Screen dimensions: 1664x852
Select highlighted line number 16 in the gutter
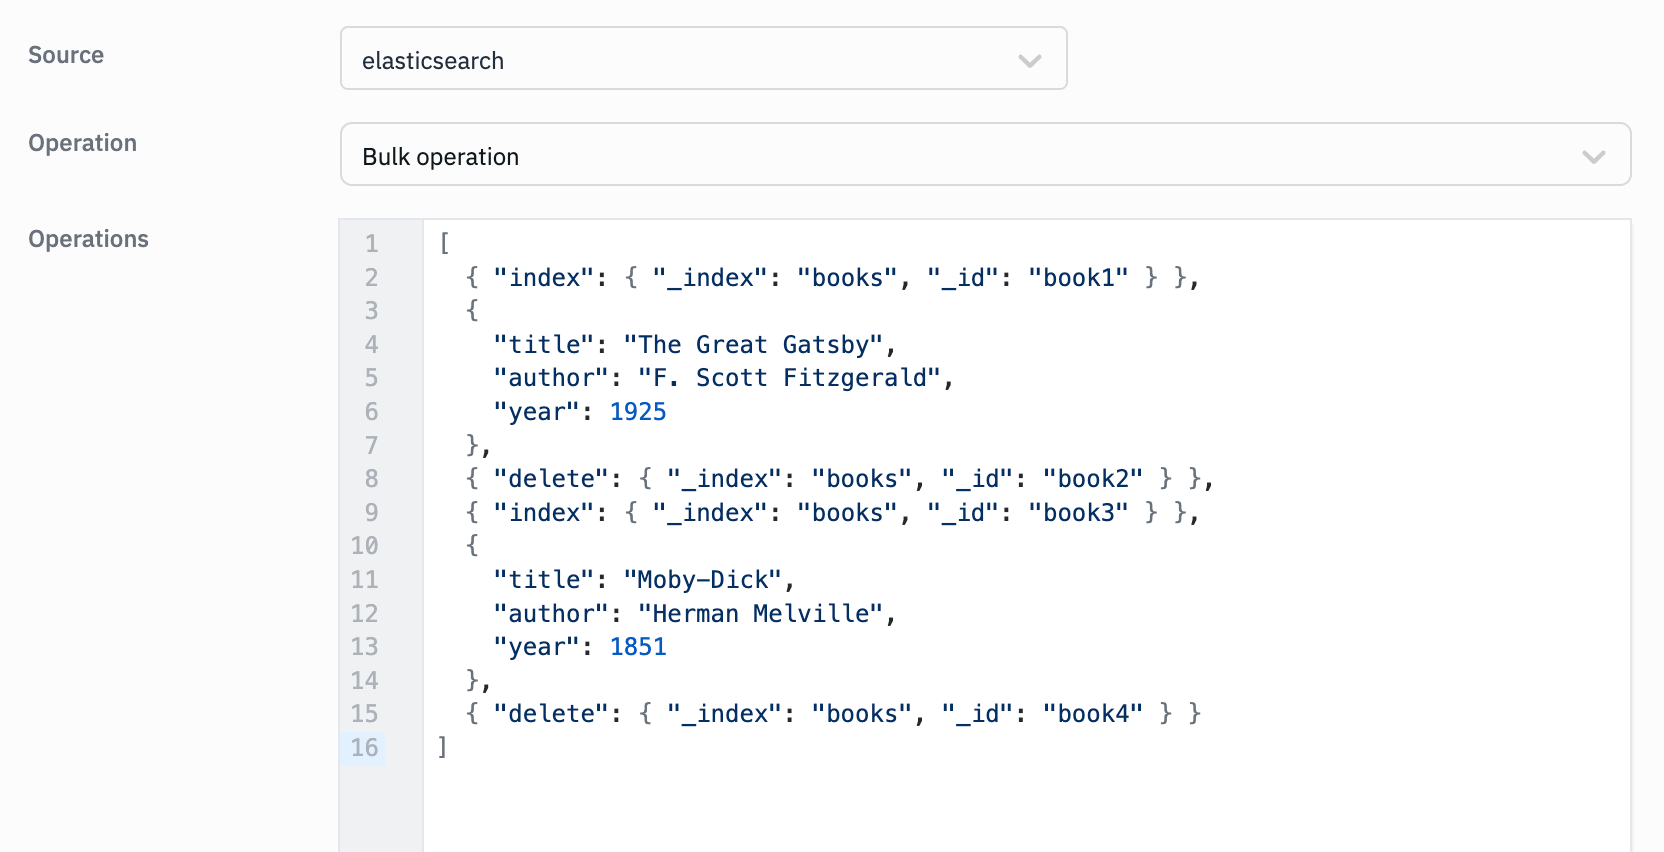tap(364, 748)
